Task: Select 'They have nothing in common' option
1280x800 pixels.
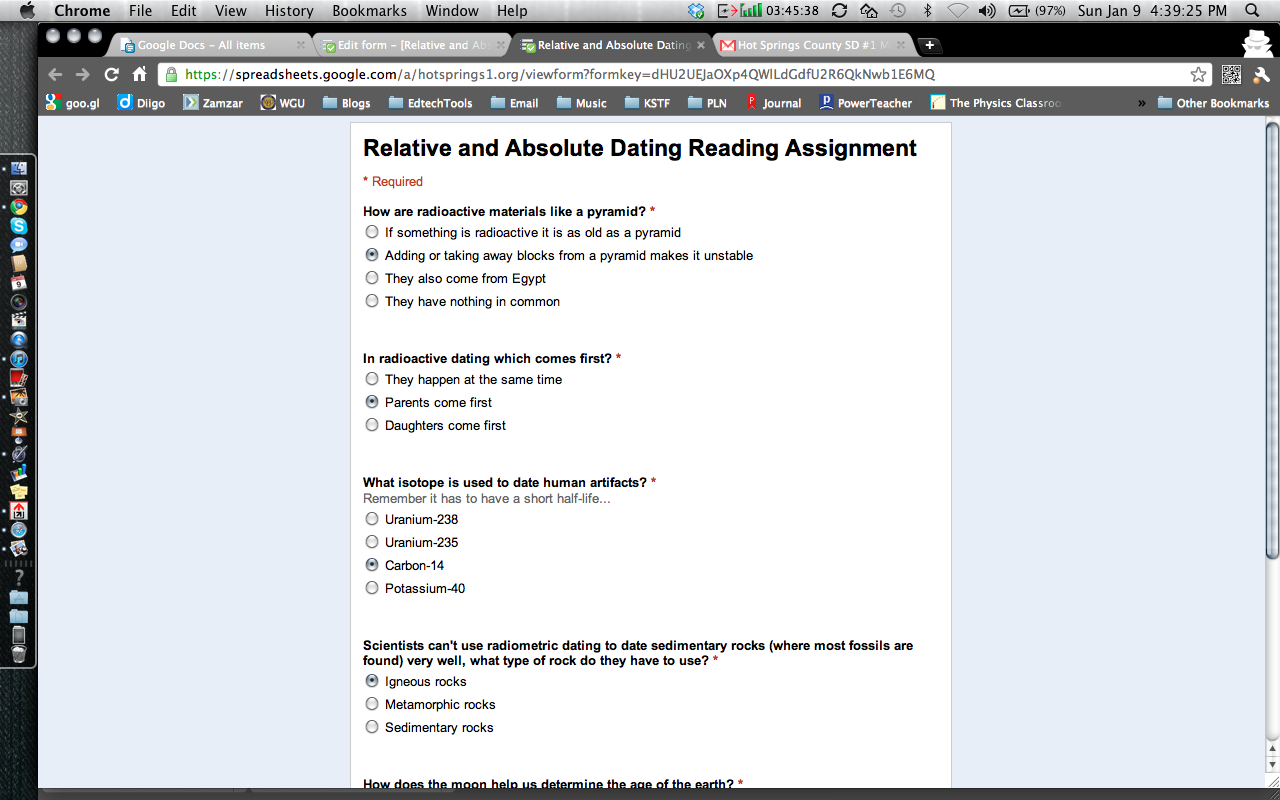Action: tap(372, 301)
